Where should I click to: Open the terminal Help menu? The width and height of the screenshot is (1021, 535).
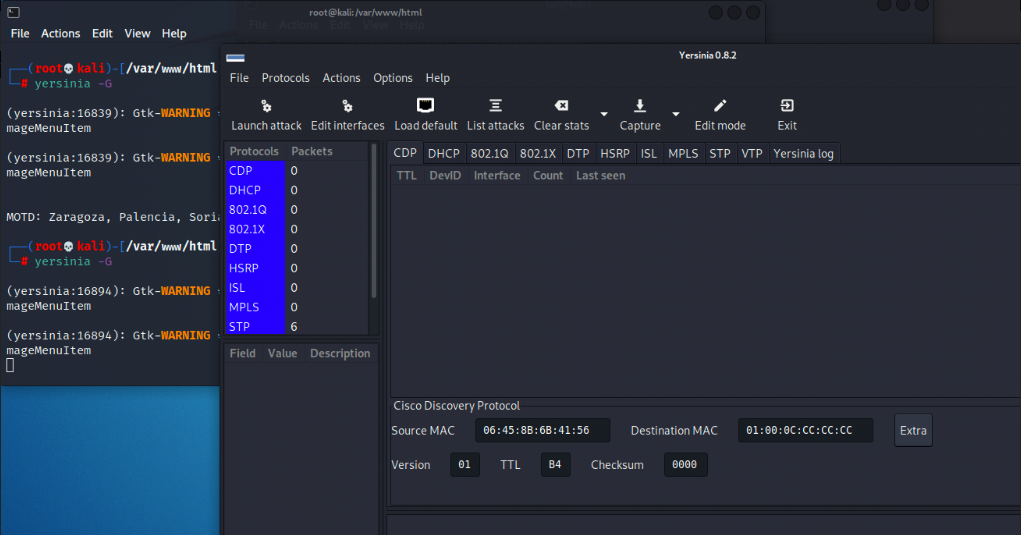pos(174,33)
